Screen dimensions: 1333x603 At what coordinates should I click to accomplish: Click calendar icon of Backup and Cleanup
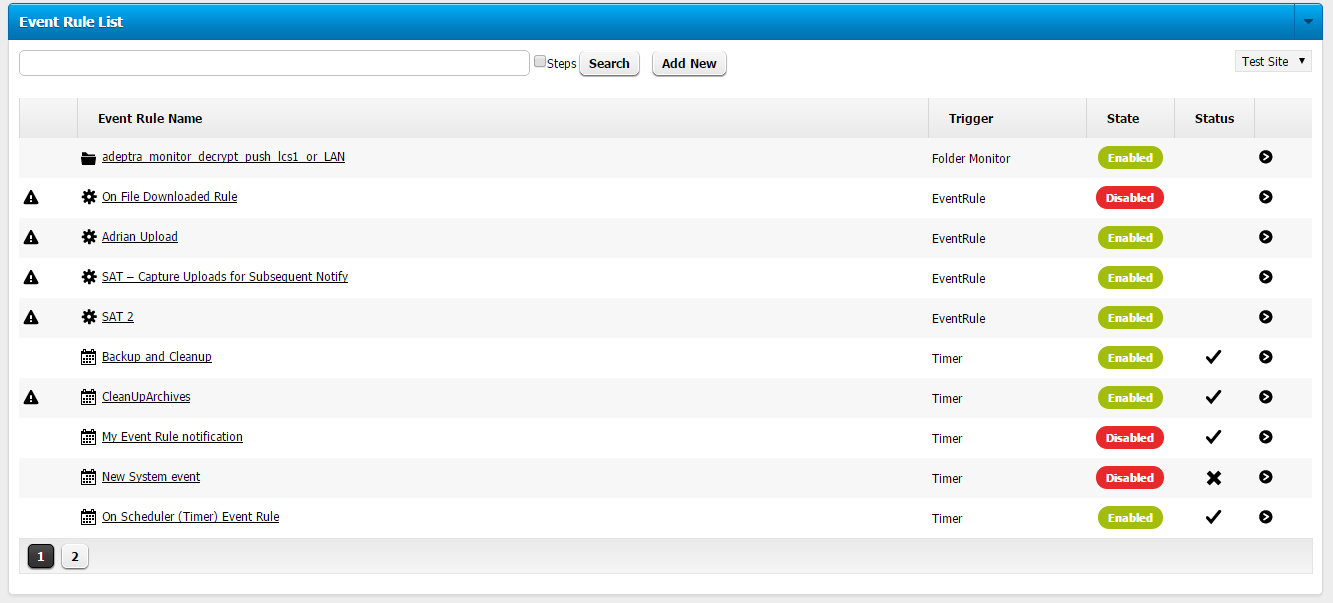click(x=89, y=357)
